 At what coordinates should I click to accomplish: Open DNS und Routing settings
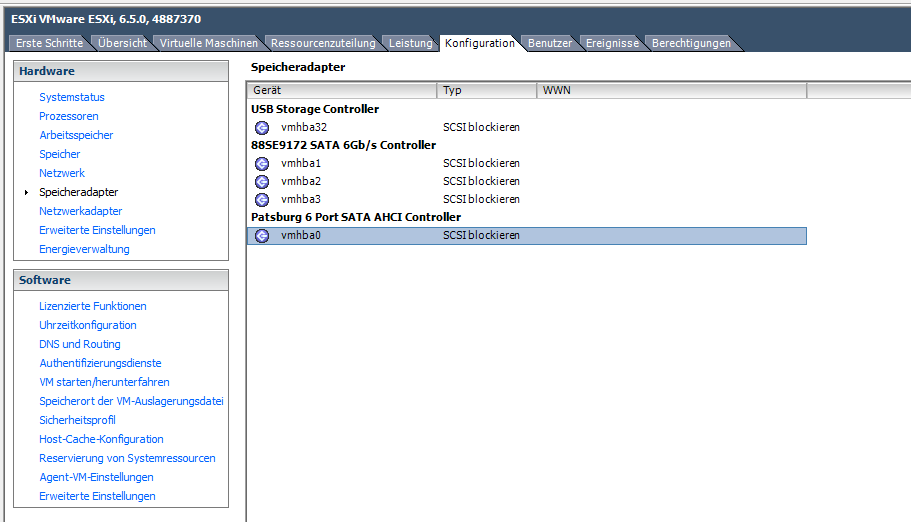point(80,344)
